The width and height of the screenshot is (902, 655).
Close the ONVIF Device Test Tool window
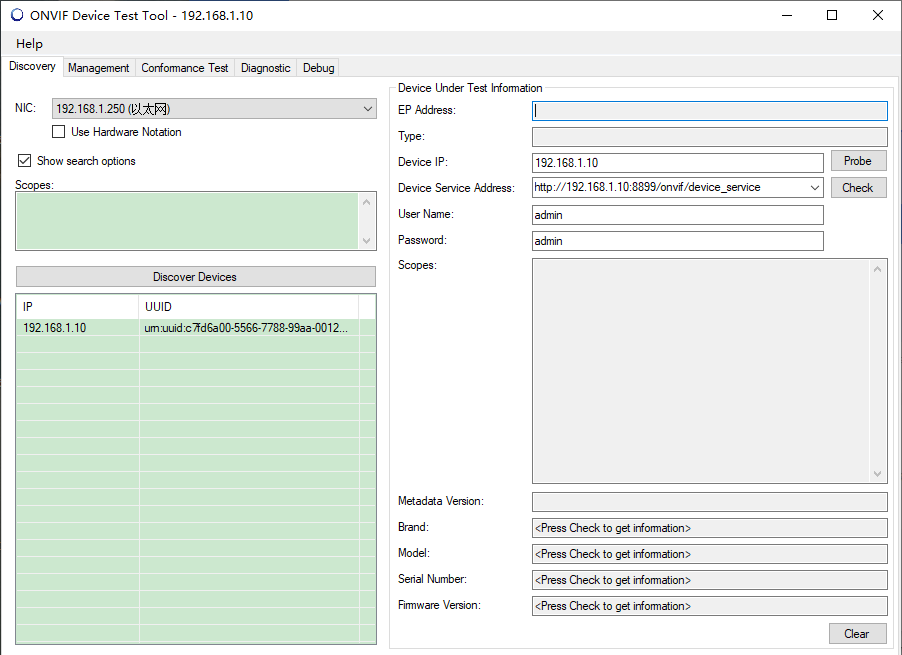tap(877, 16)
